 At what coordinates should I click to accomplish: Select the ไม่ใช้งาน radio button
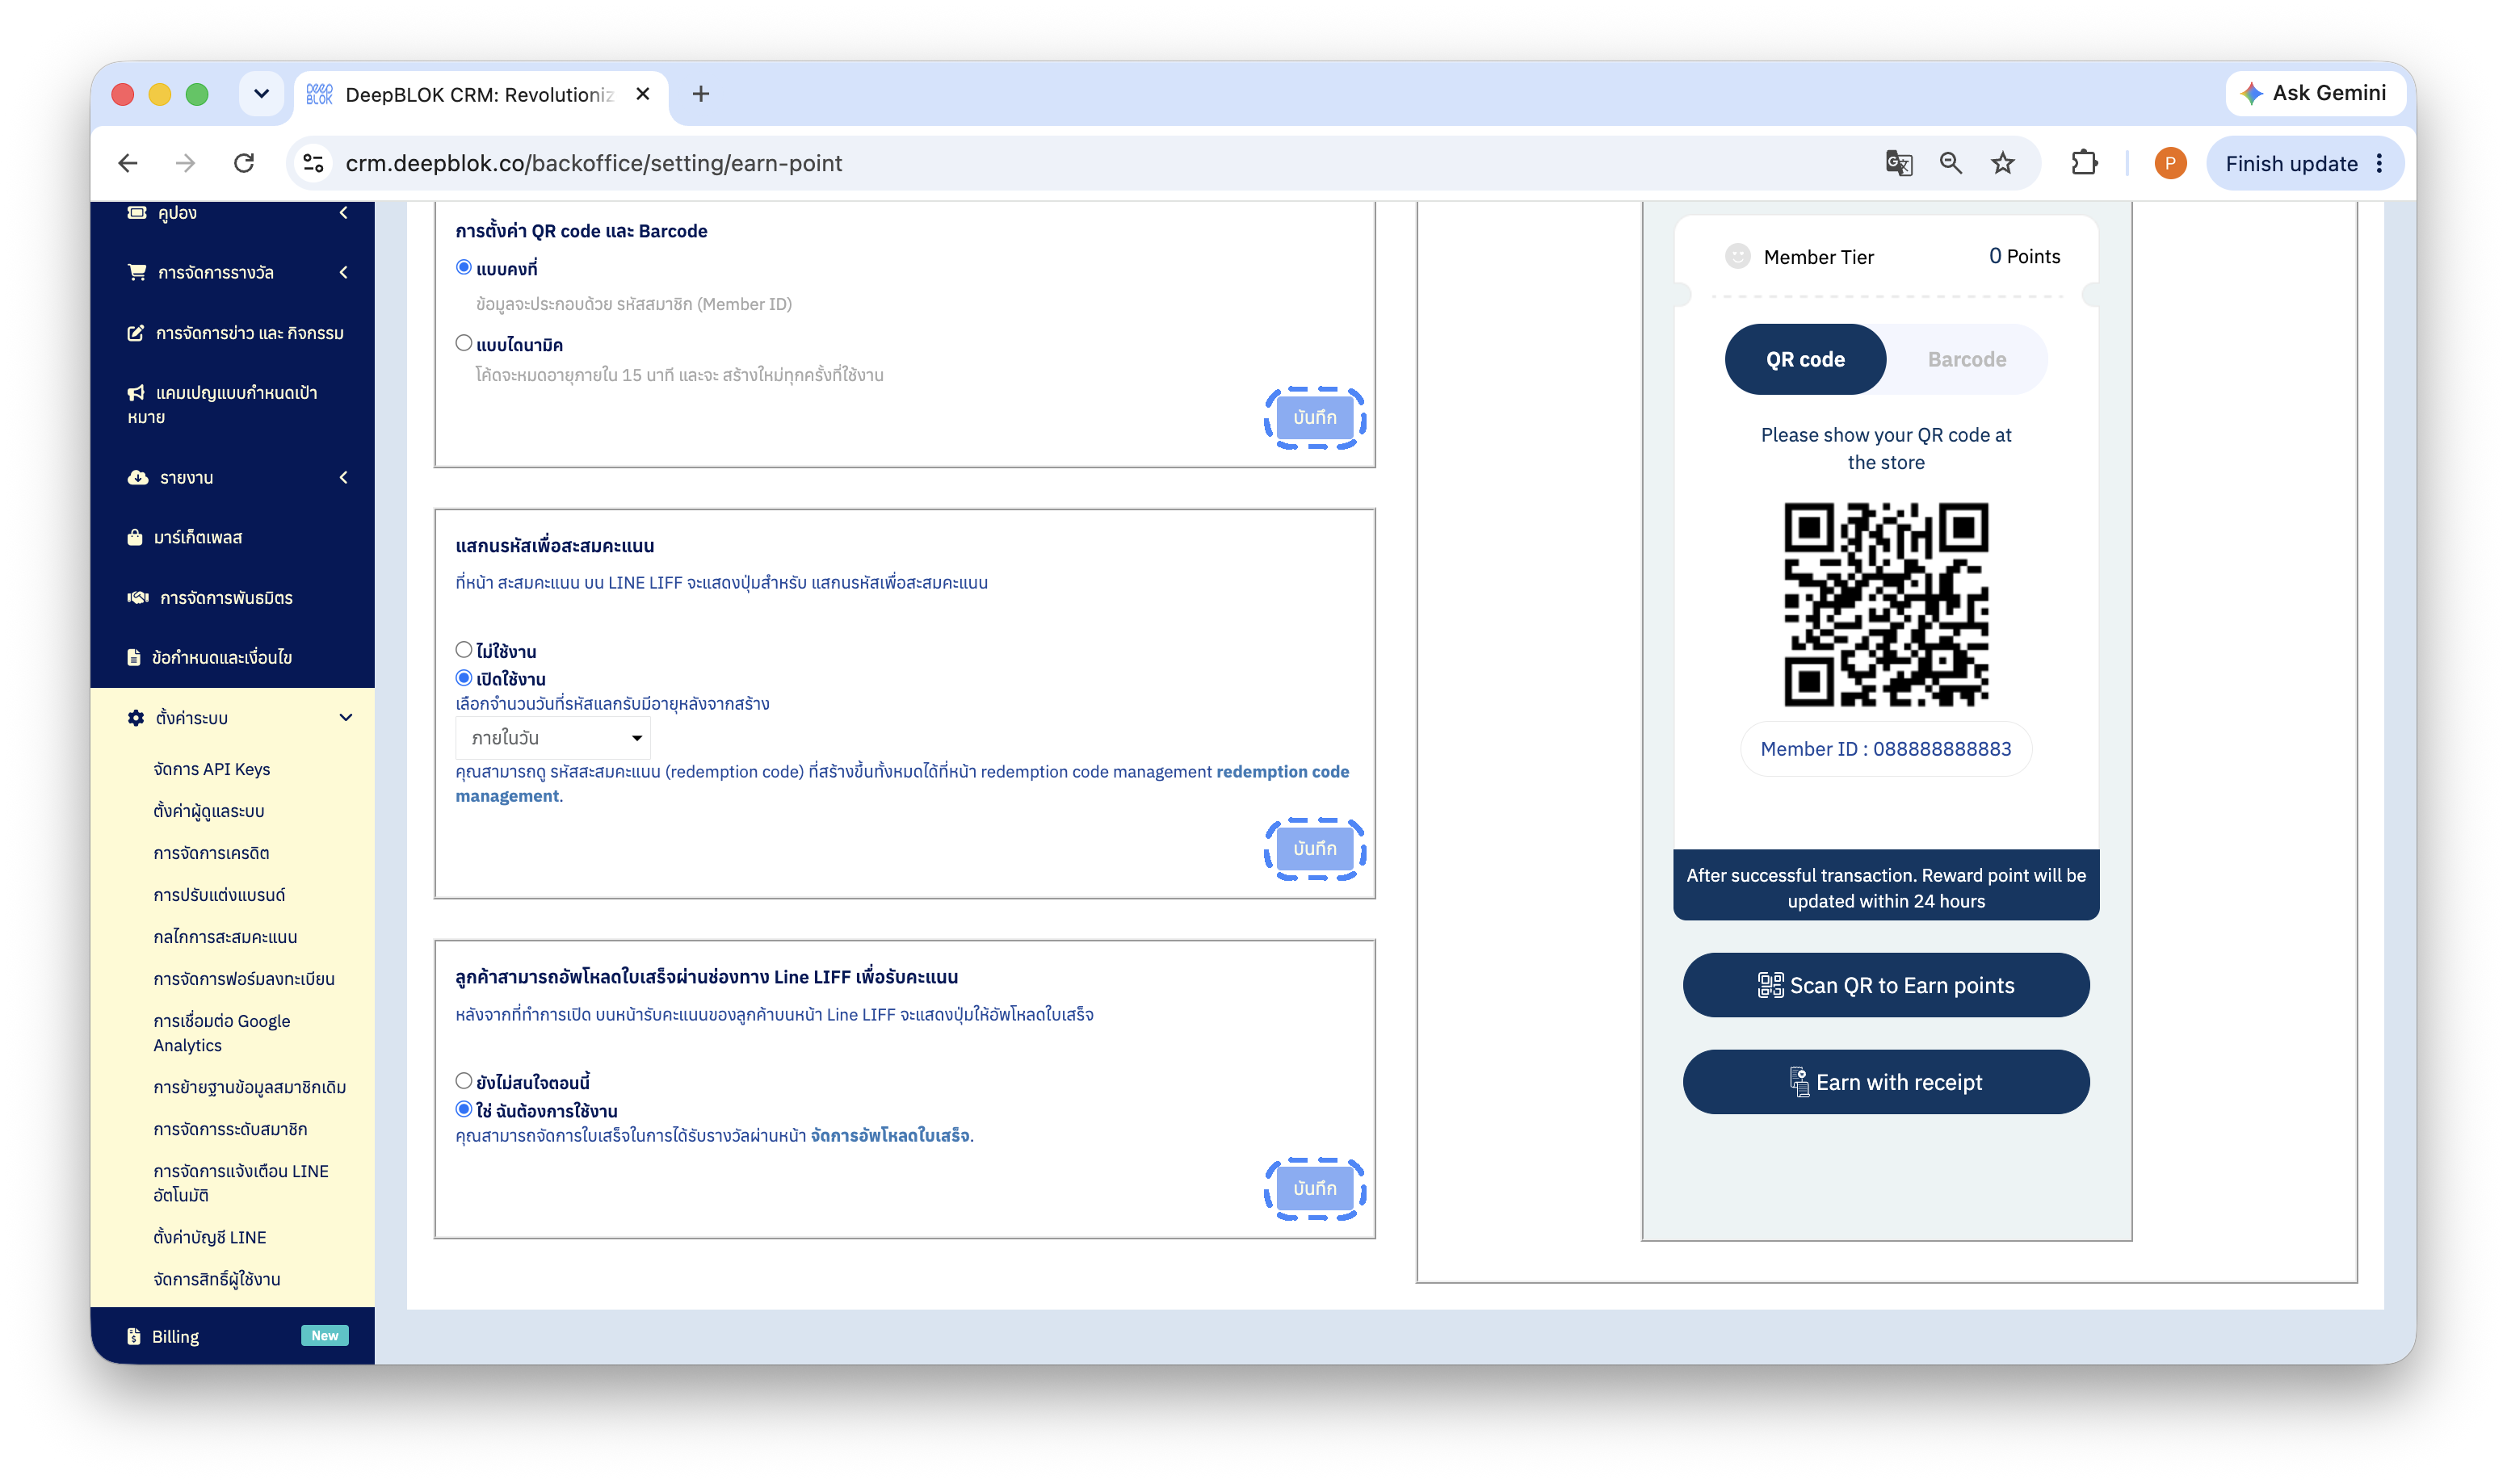(464, 650)
